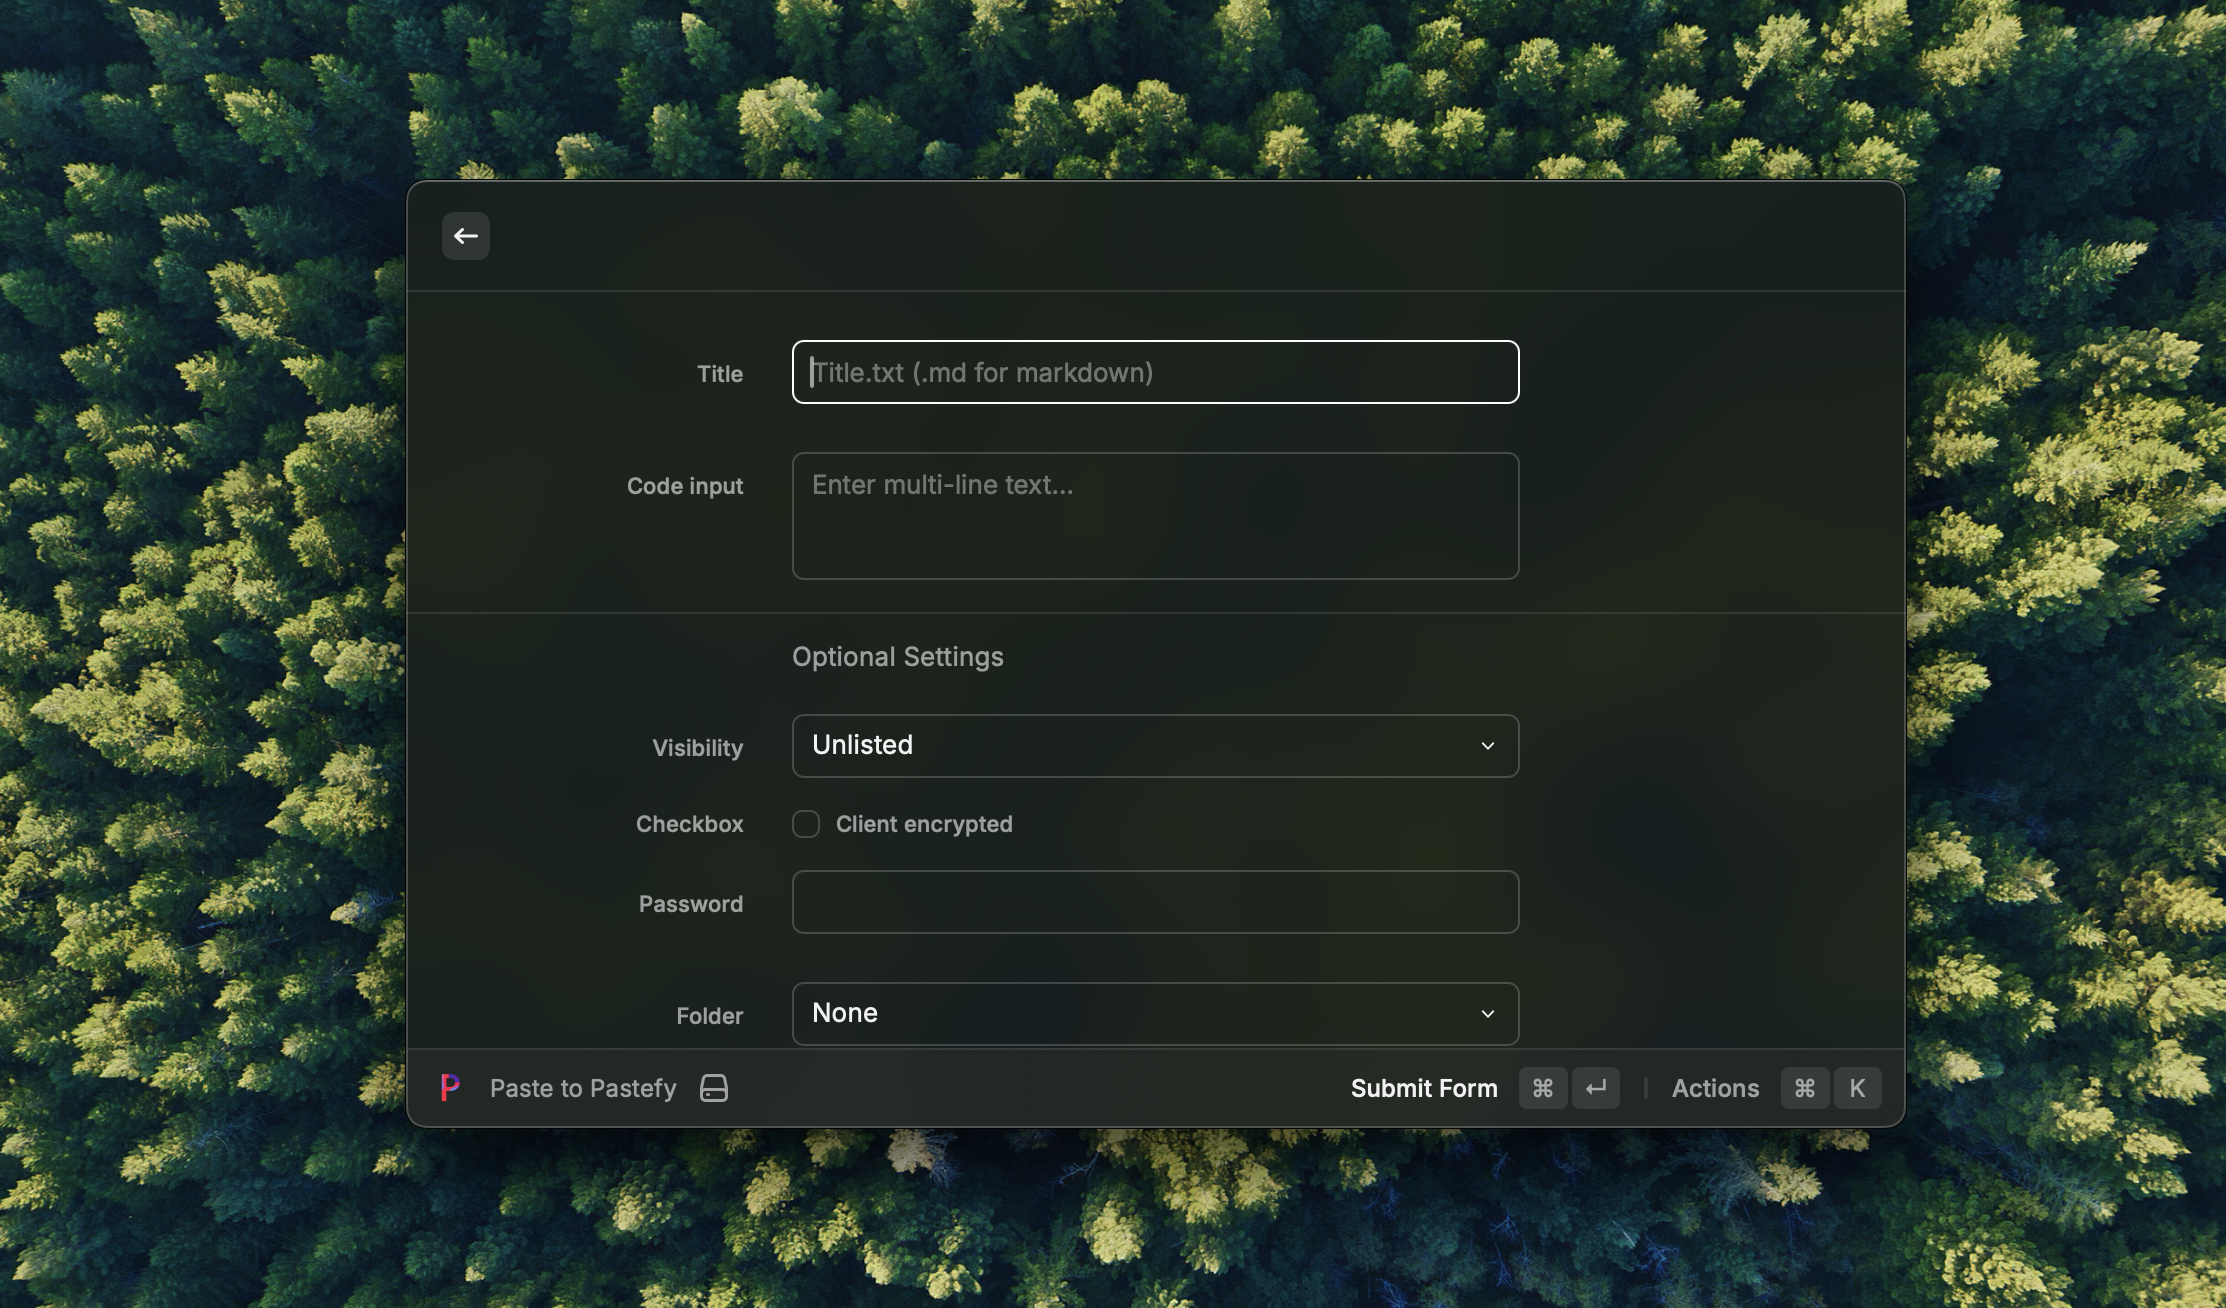Click the Command key icon next to Actions
The height and width of the screenshot is (1308, 2226).
[x=1805, y=1088]
